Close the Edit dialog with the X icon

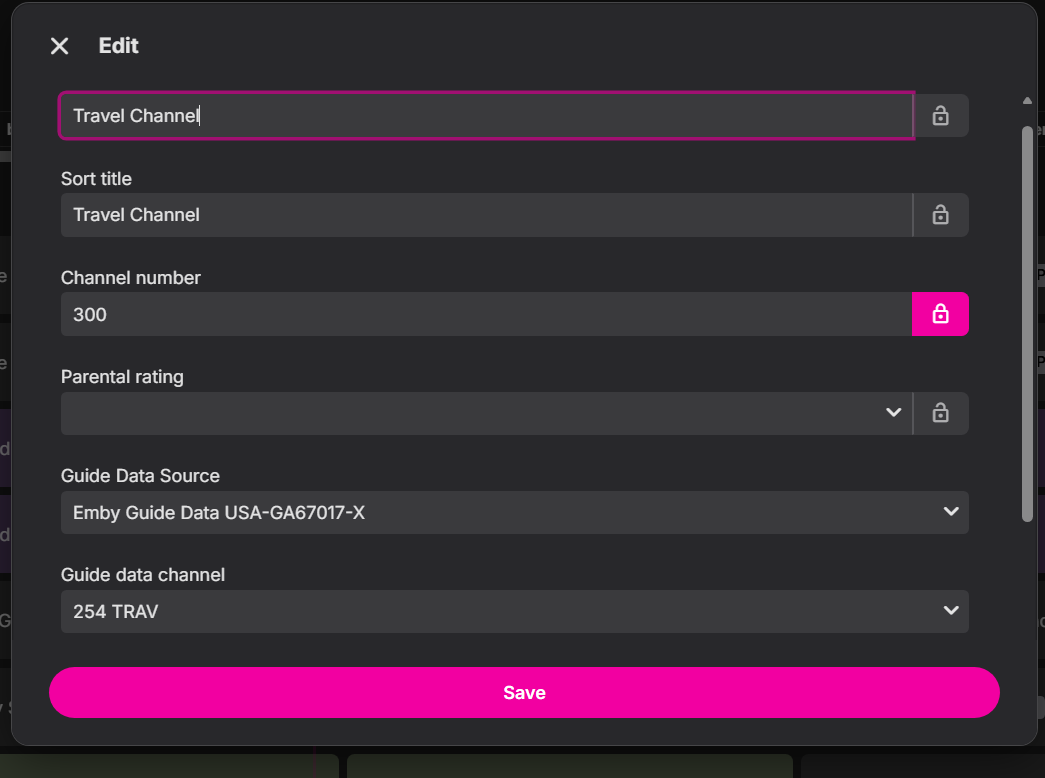pyautogui.click(x=60, y=46)
